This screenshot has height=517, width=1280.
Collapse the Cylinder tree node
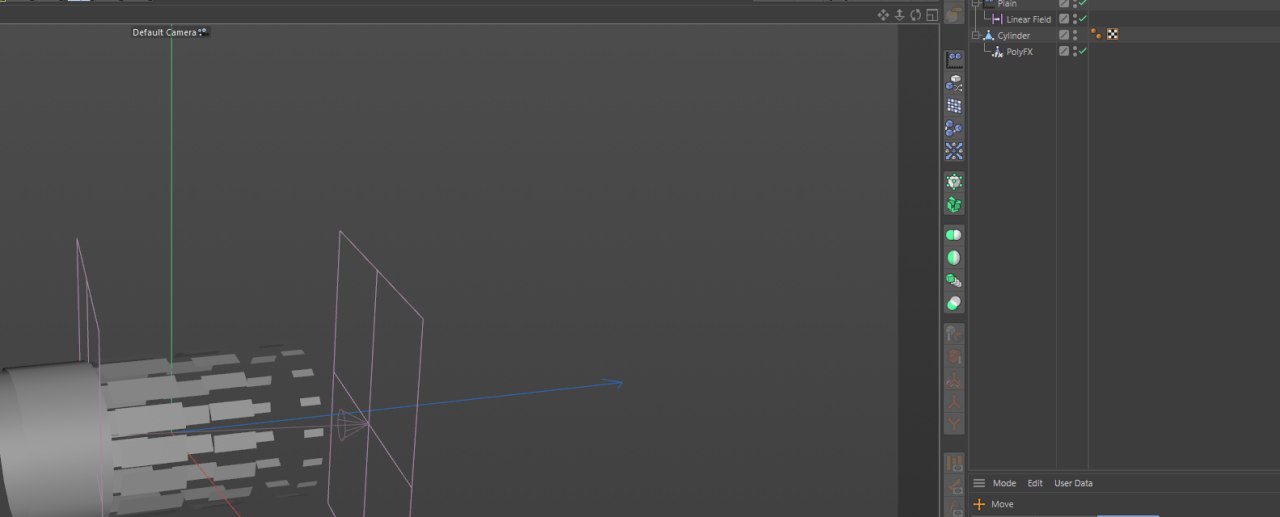(975, 35)
